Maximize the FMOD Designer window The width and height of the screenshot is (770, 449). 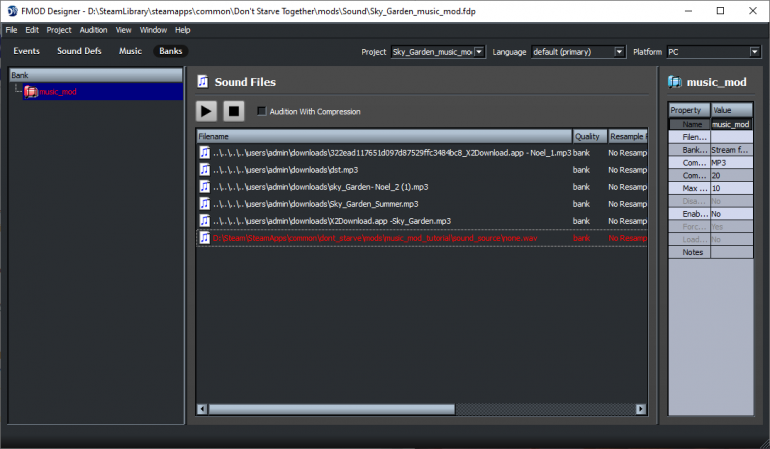720,11
